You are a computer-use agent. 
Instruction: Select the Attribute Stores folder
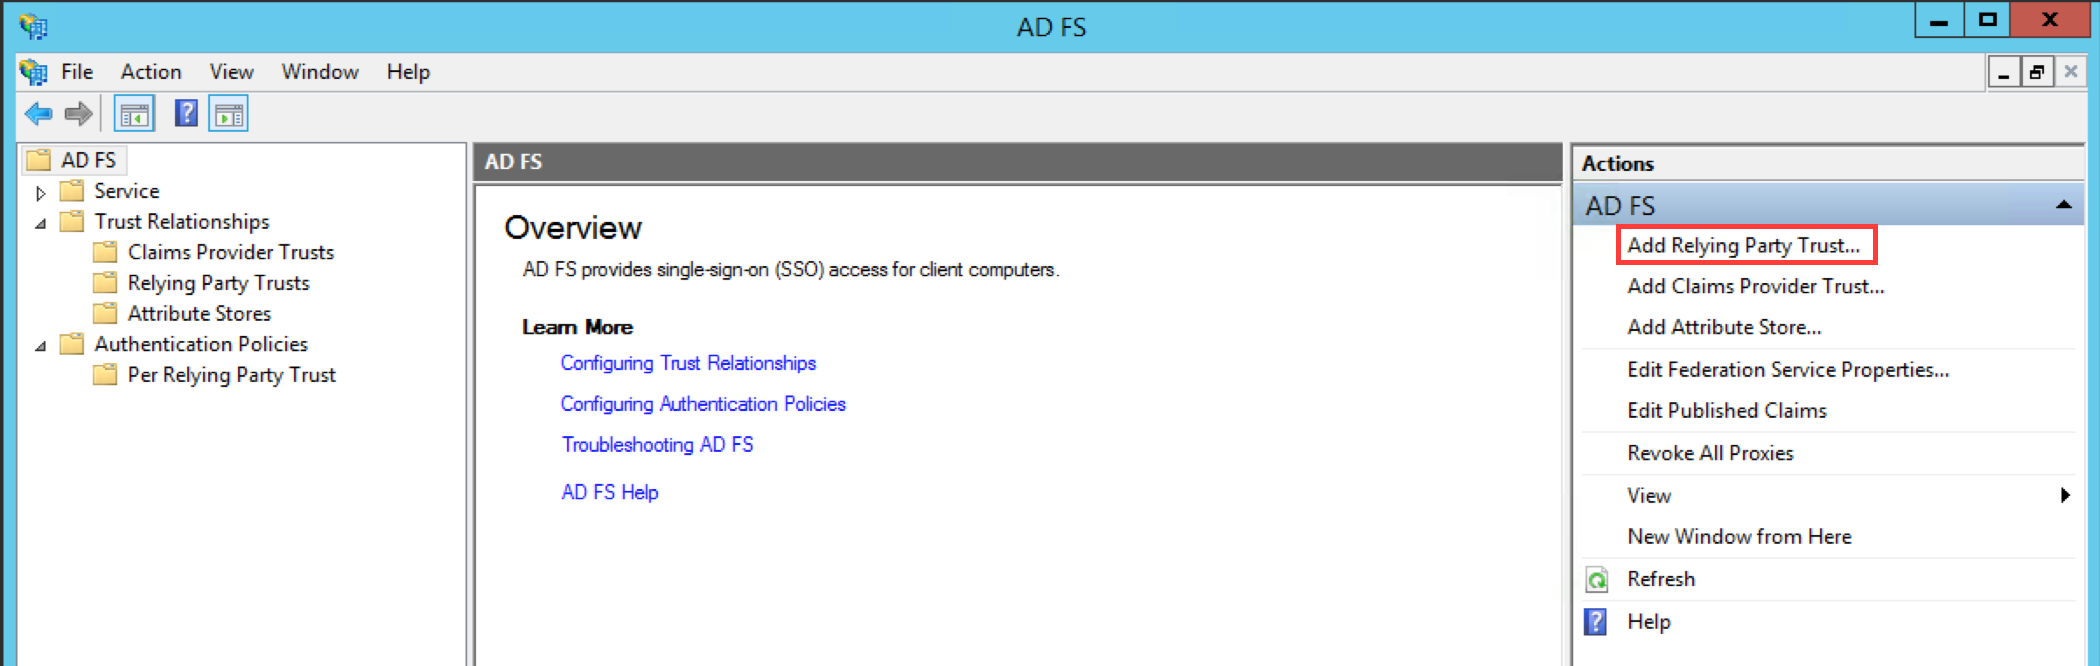pyautogui.click(x=199, y=314)
